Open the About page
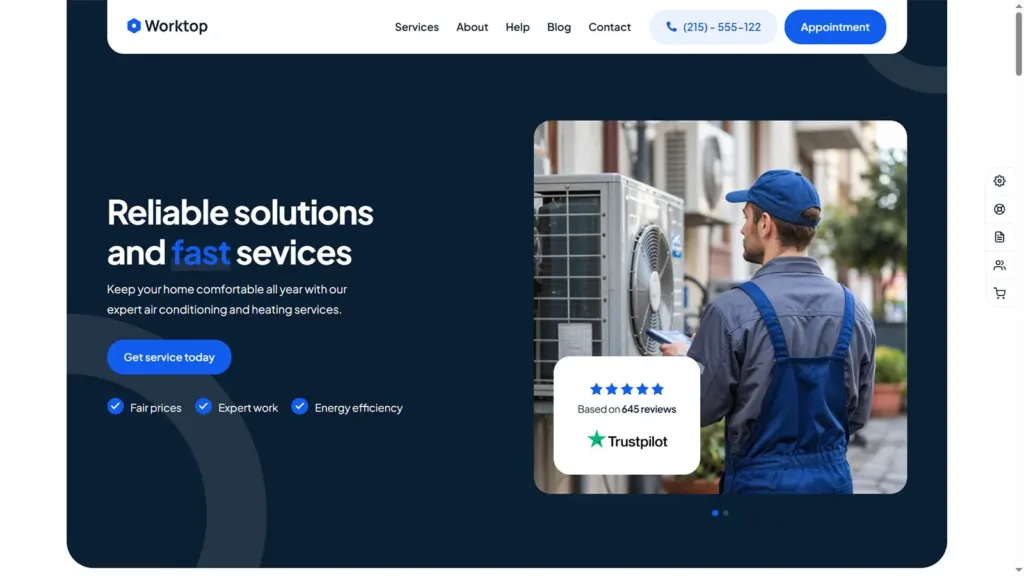This screenshot has width=1024, height=576. click(x=472, y=27)
